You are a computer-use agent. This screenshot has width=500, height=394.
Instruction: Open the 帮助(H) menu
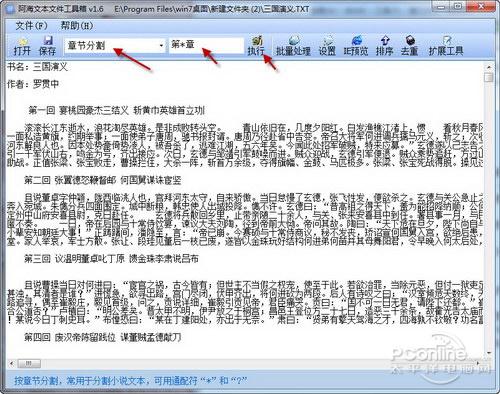(x=77, y=26)
